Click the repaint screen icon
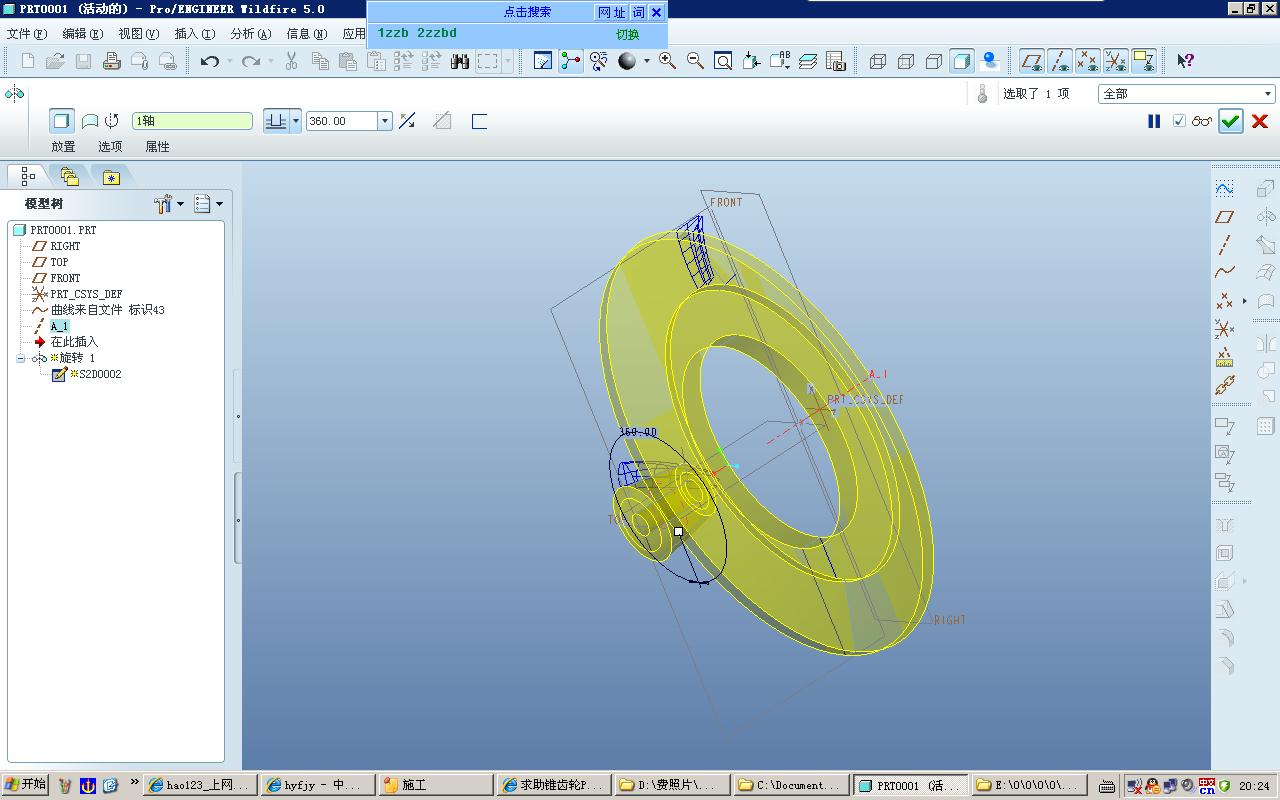This screenshot has height=800, width=1280. pos(543,61)
